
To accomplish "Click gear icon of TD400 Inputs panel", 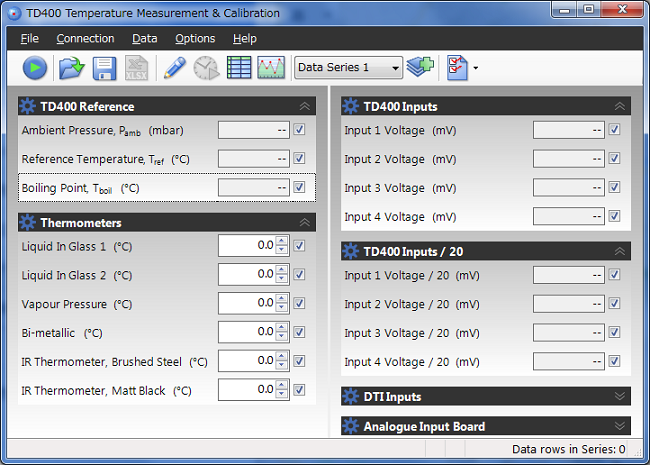I will [351, 107].
